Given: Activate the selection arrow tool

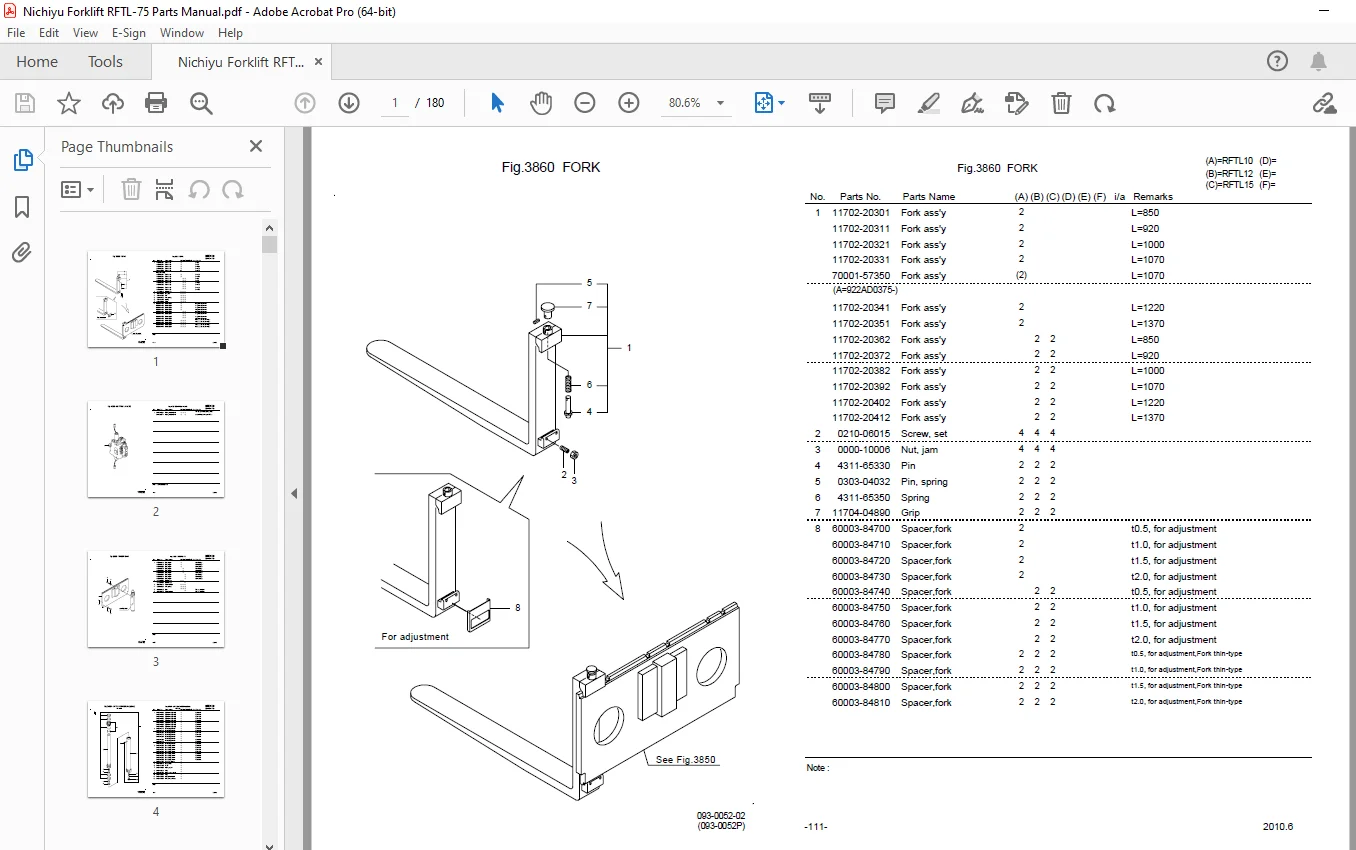Looking at the screenshot, I should click(x=497, y=103).
